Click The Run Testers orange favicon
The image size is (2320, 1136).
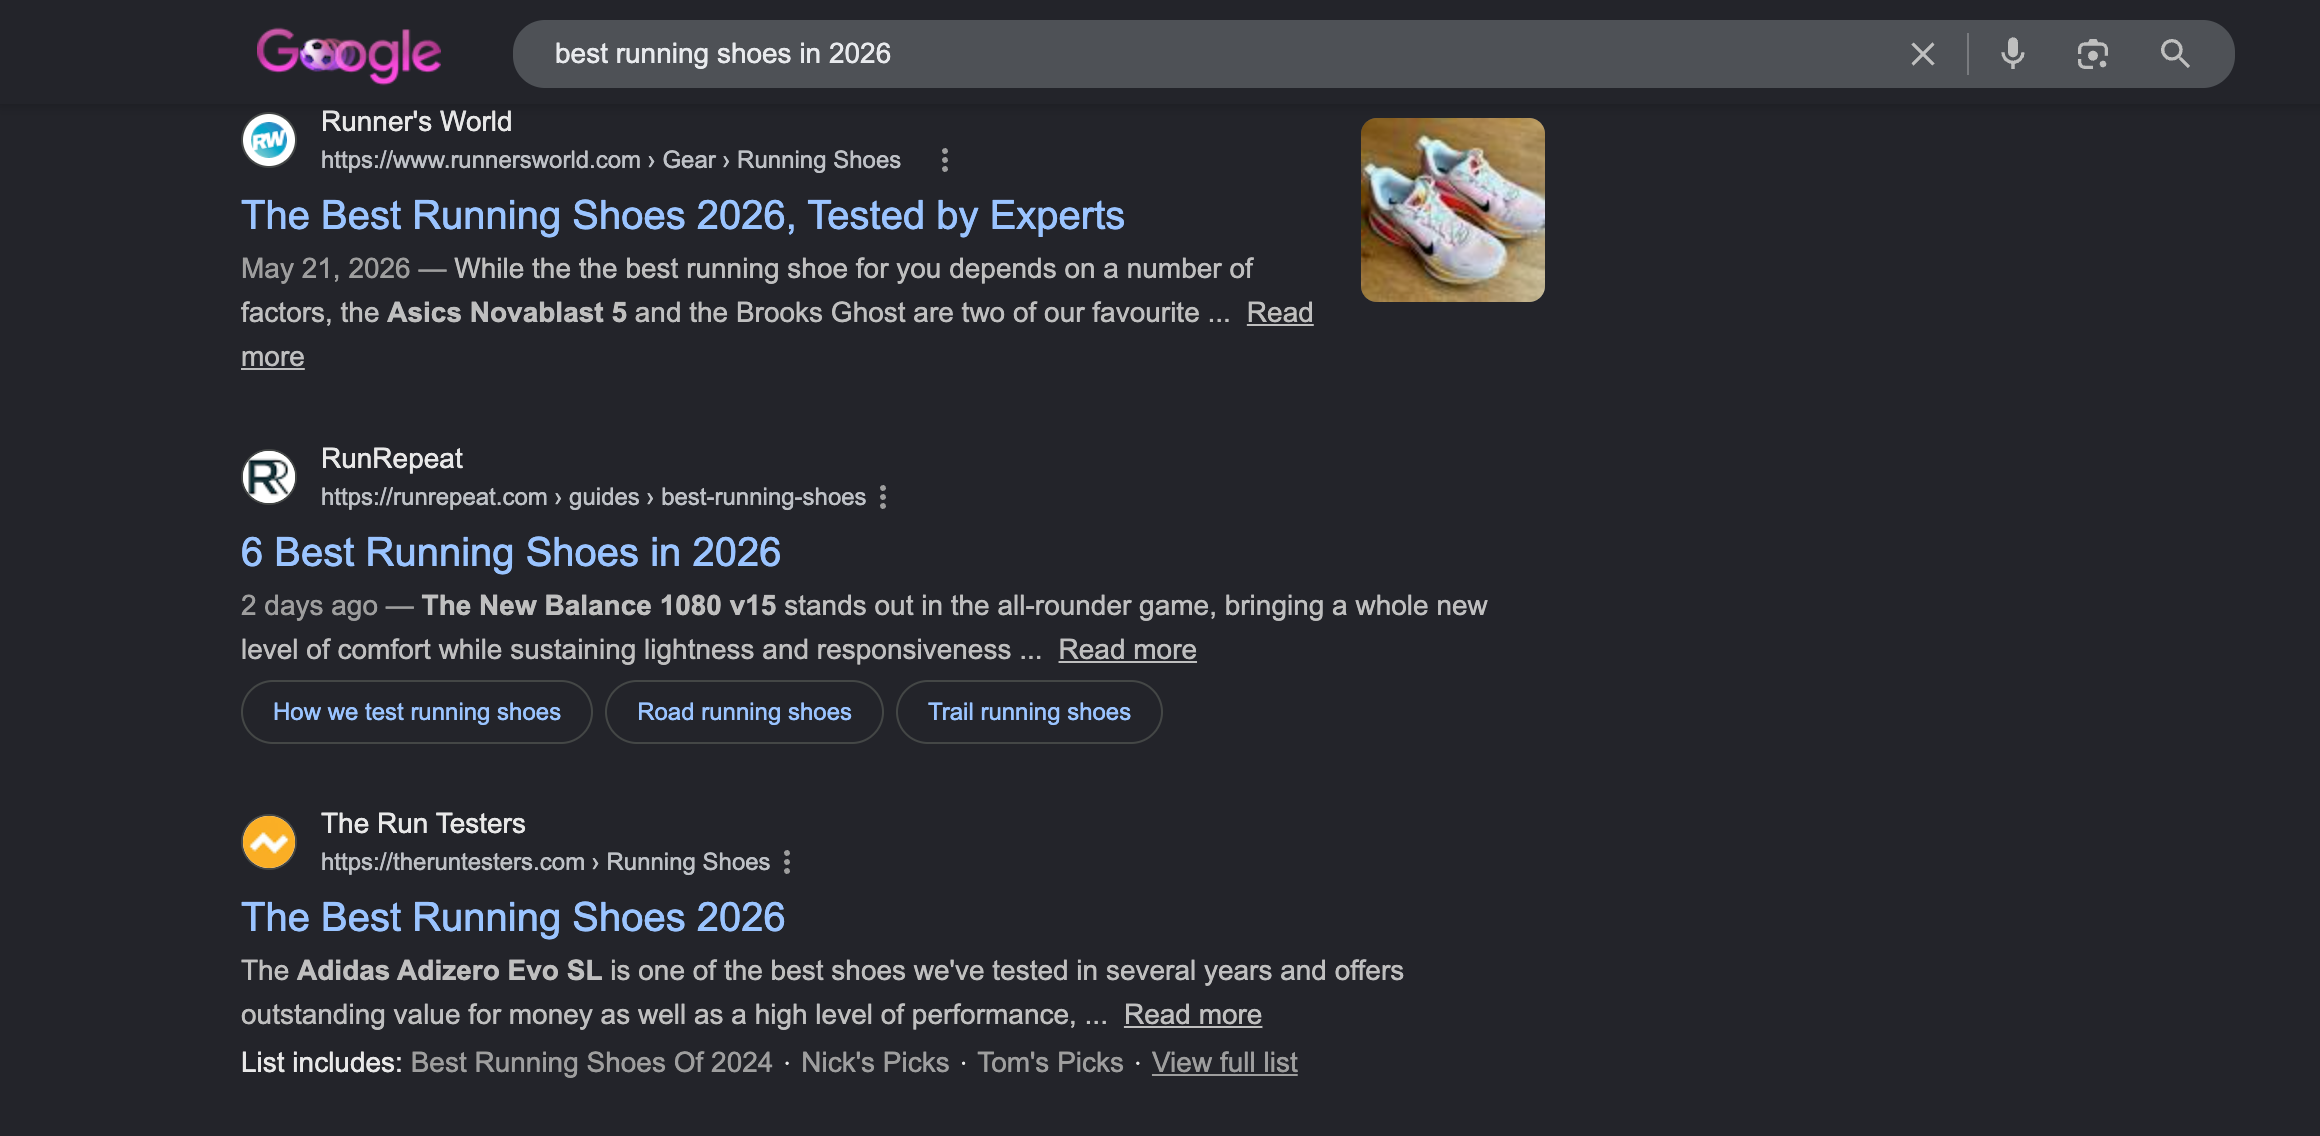[269, 843]
